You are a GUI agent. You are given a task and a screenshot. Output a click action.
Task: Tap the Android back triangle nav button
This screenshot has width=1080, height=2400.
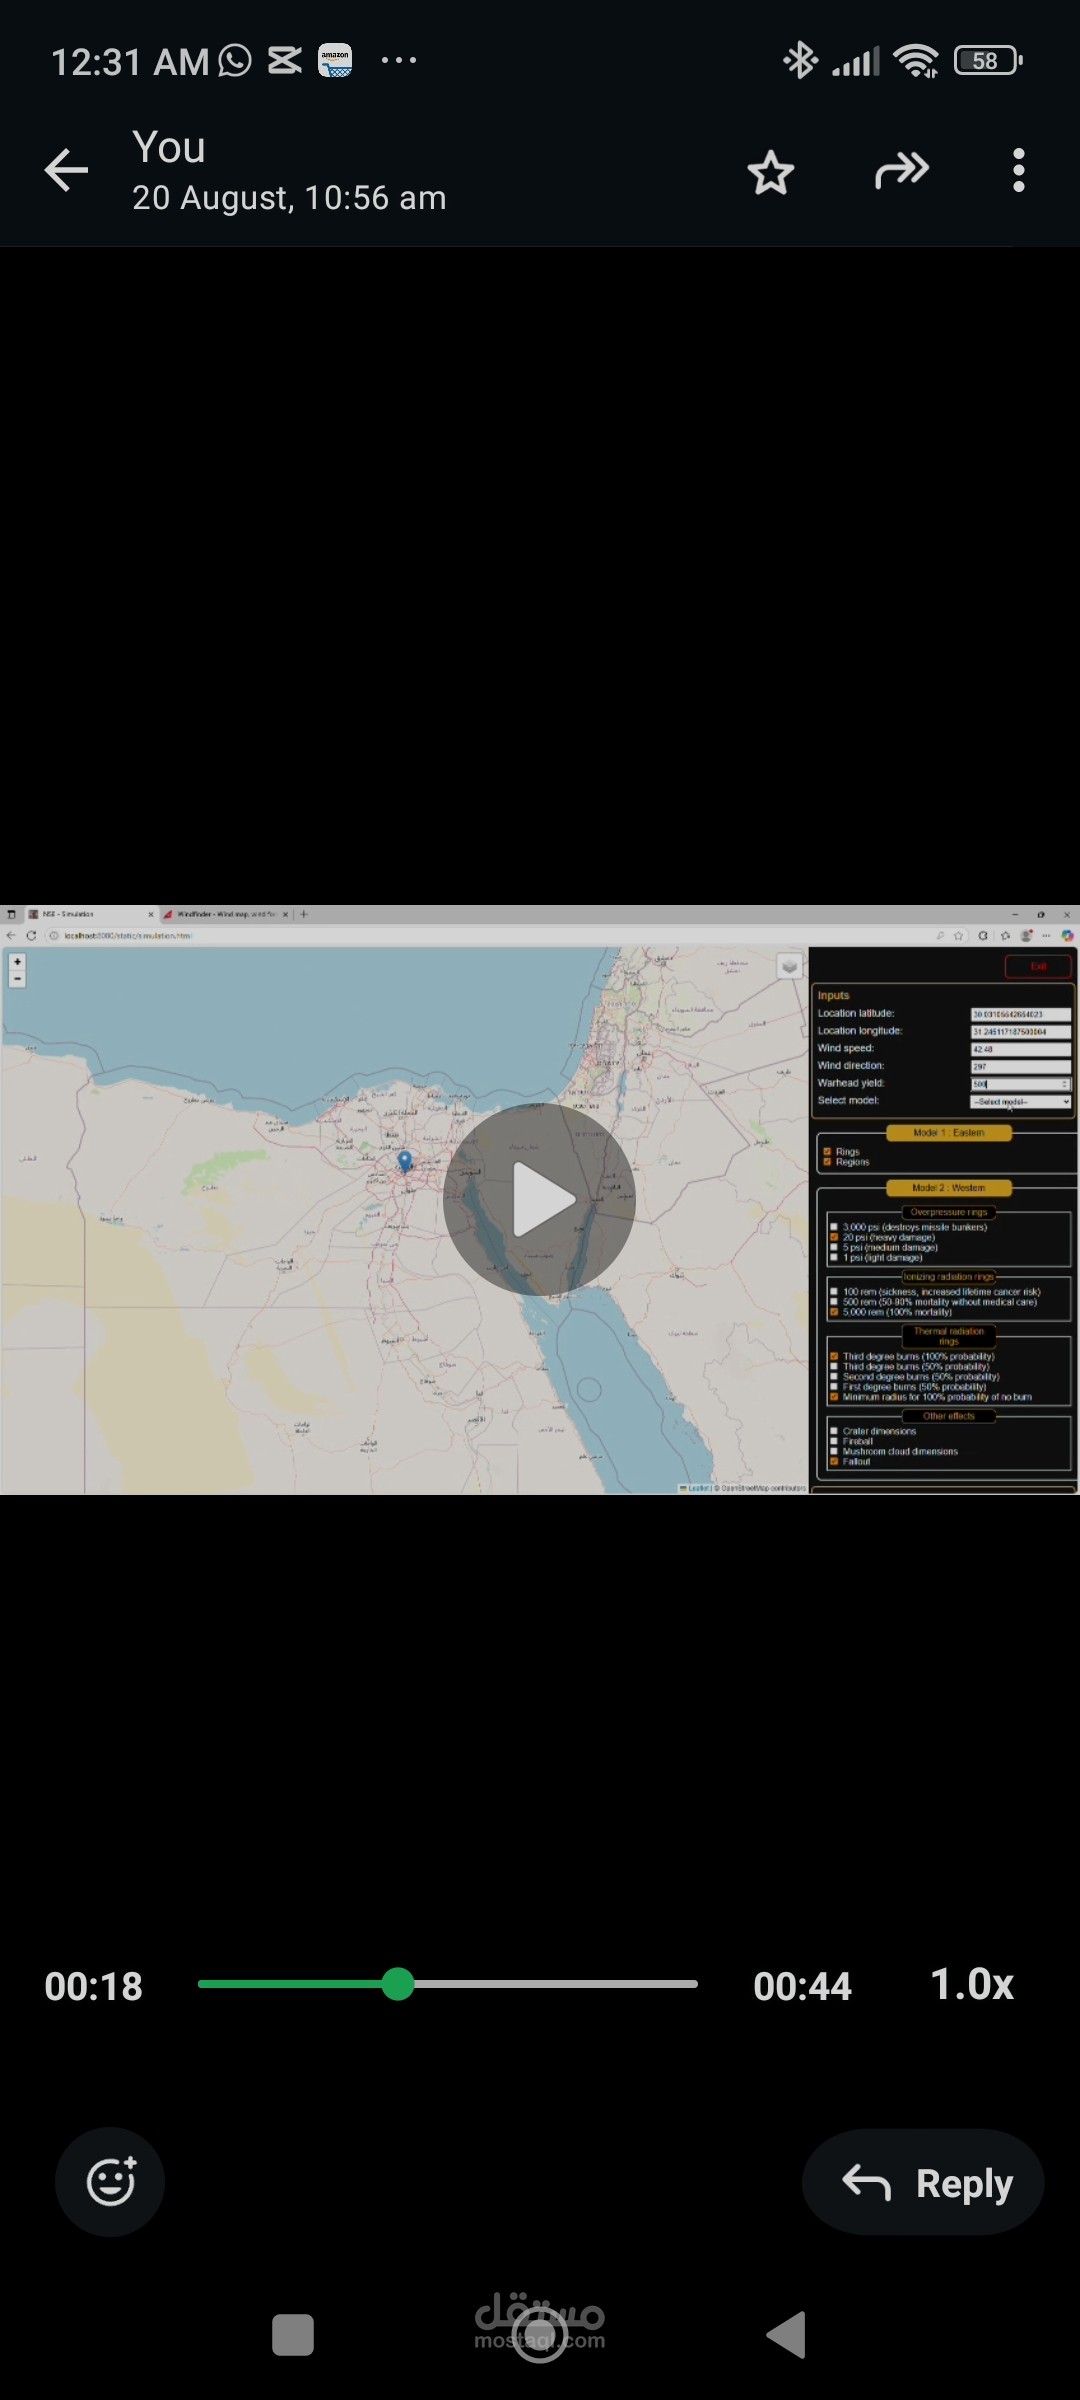786,2335
